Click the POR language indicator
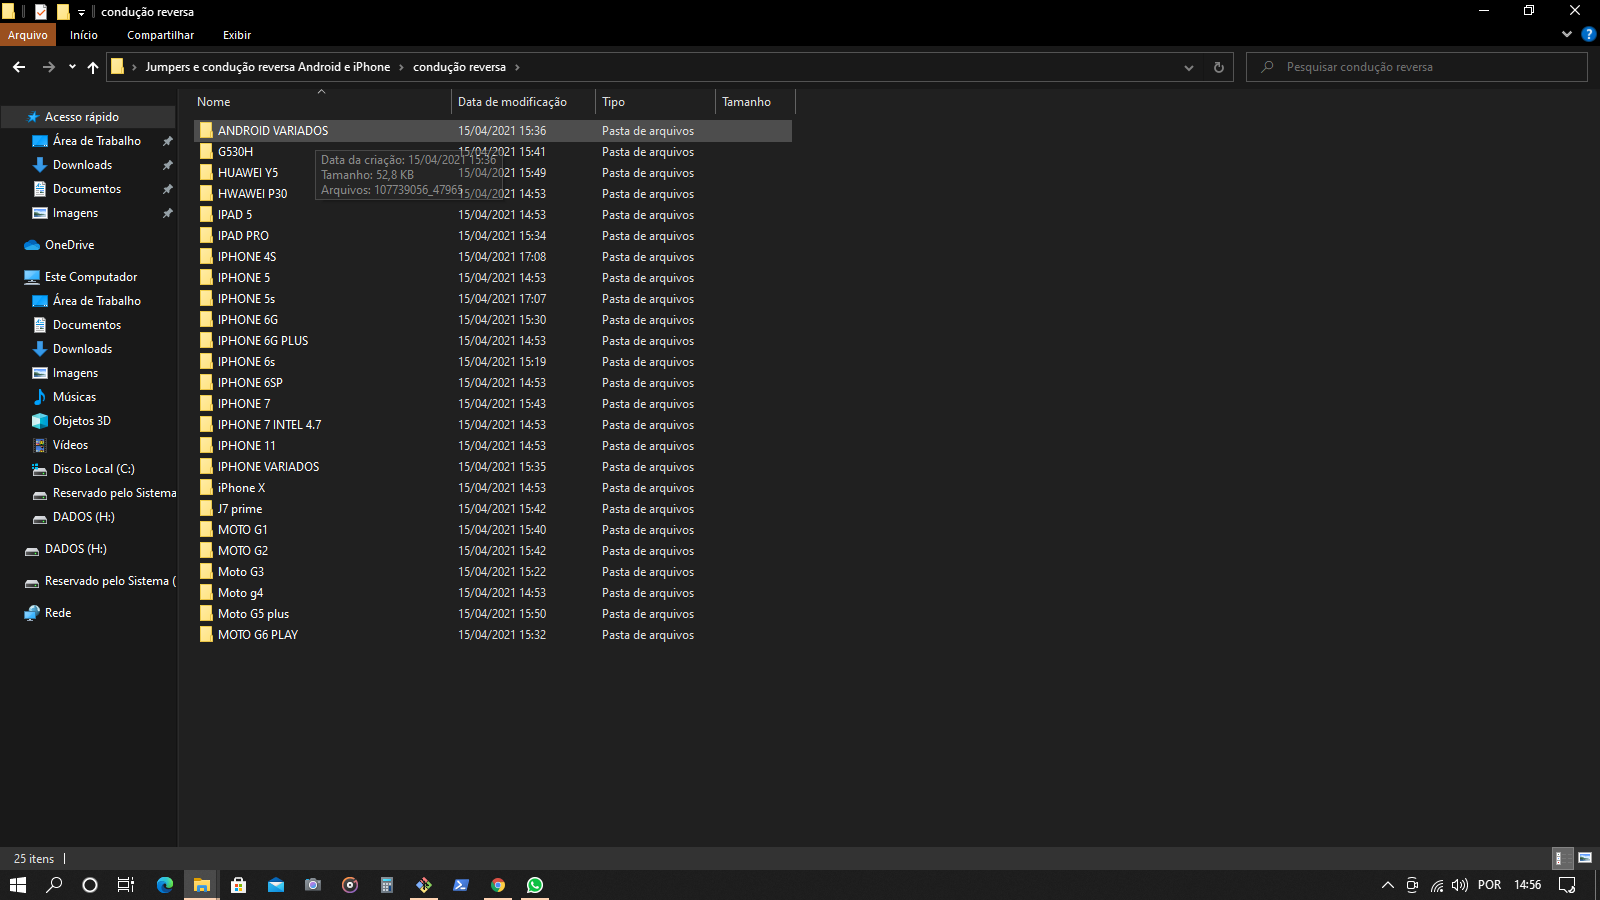The image size is (1600, 900). 1489,885
